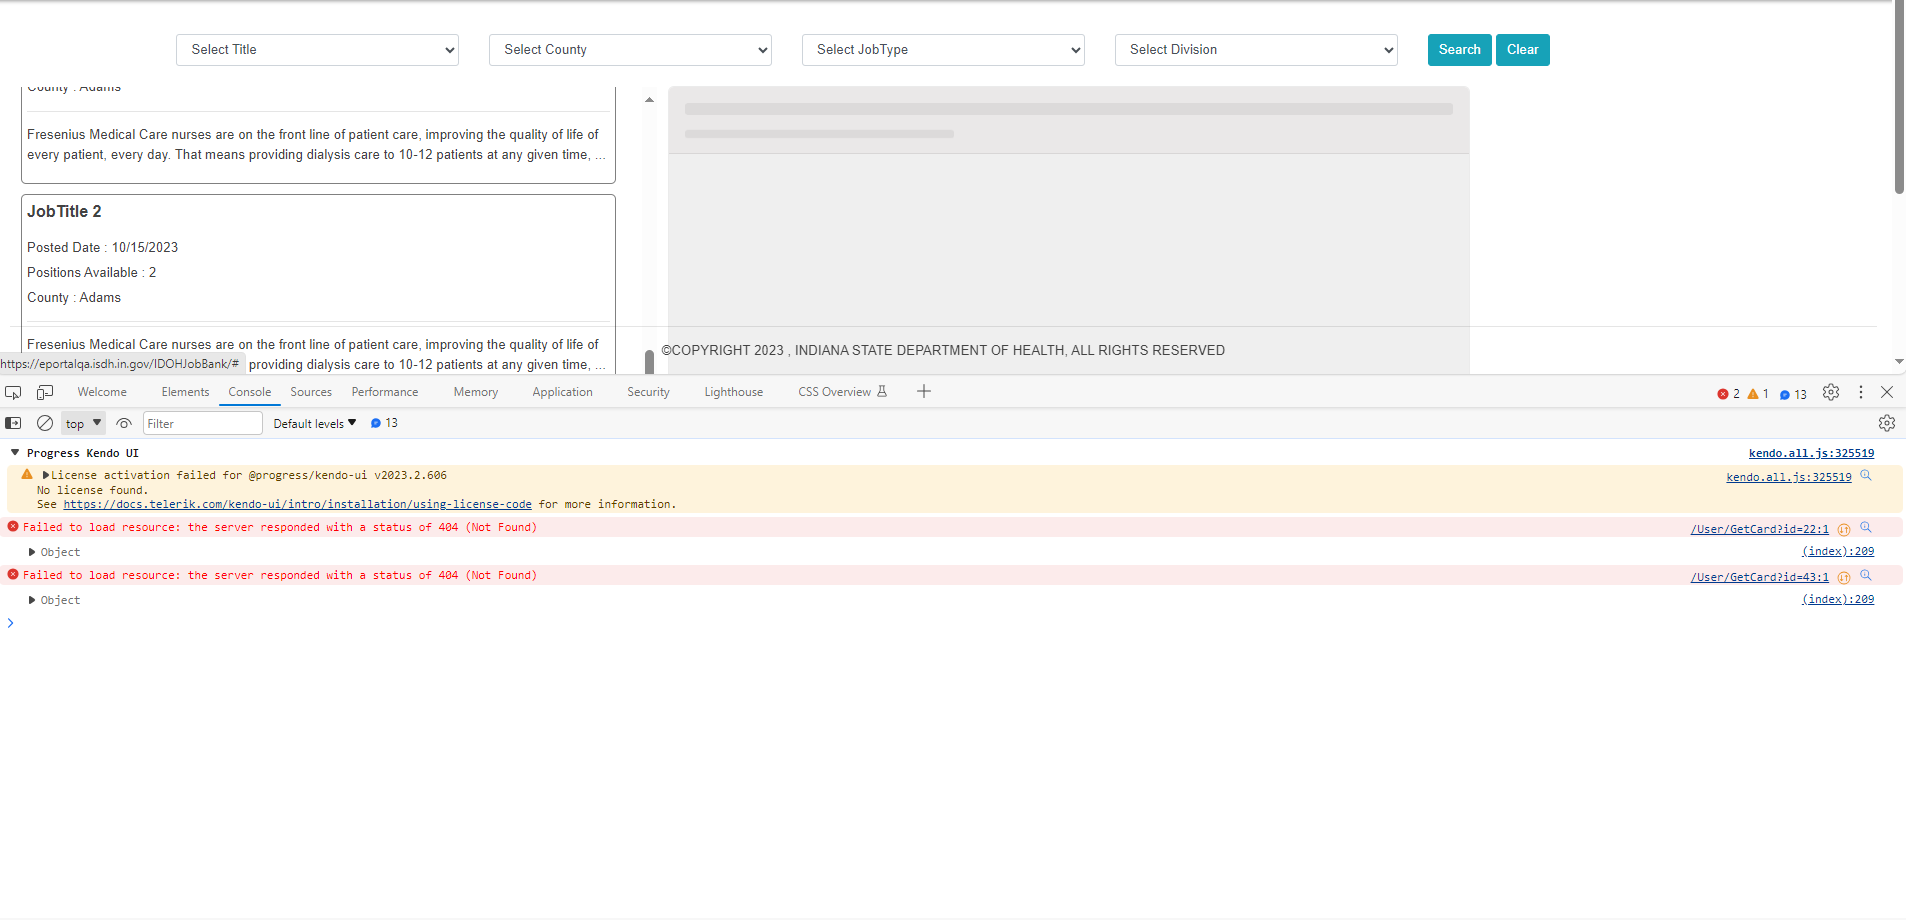Open console settings gear beside filter bar

coord(1886,423)
